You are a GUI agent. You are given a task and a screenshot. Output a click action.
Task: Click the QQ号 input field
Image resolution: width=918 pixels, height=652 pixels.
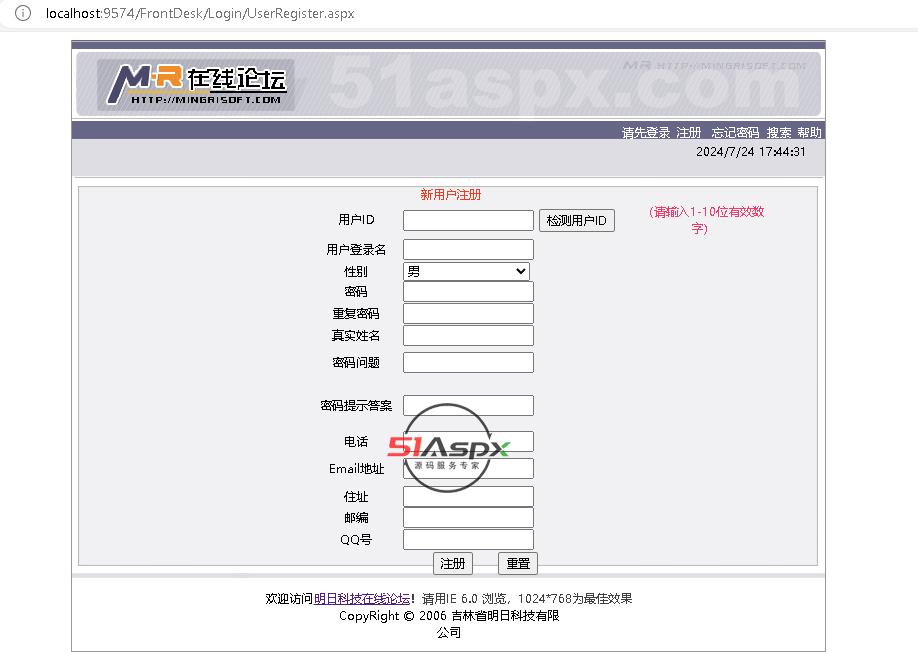pyautogui.click(x=468, y=540)
